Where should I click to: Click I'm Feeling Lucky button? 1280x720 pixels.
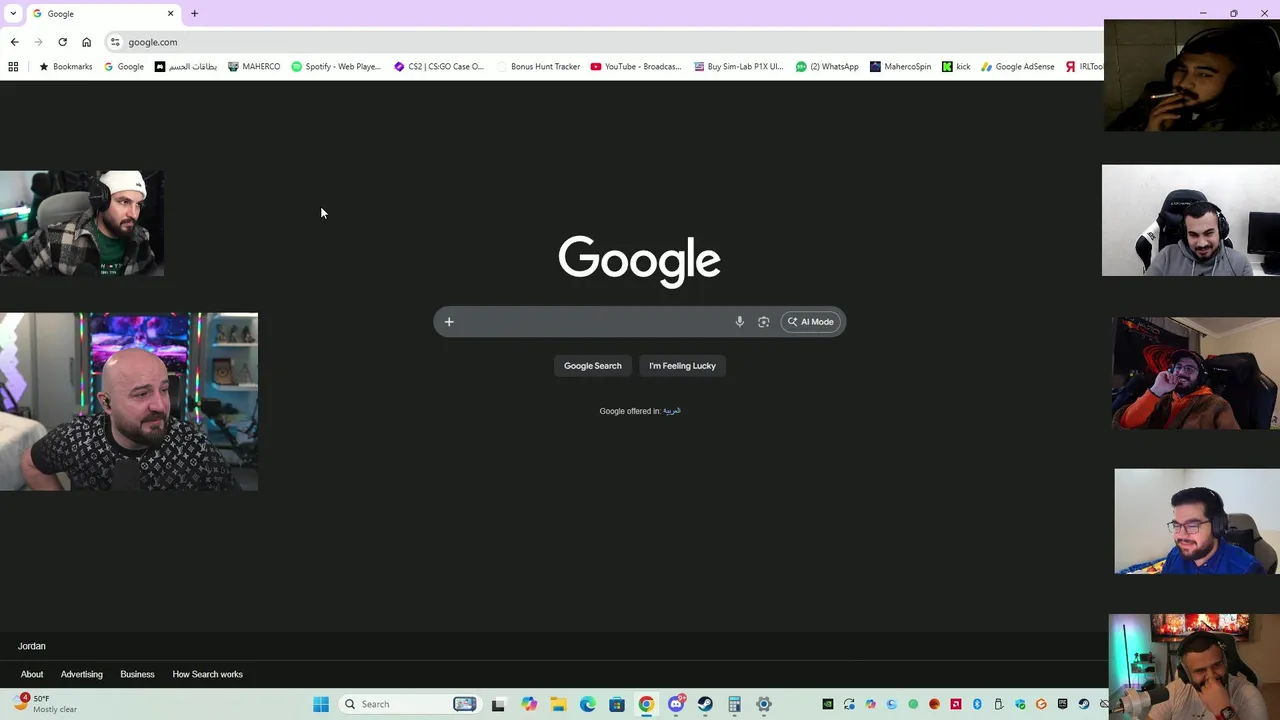tap(683, 366)
